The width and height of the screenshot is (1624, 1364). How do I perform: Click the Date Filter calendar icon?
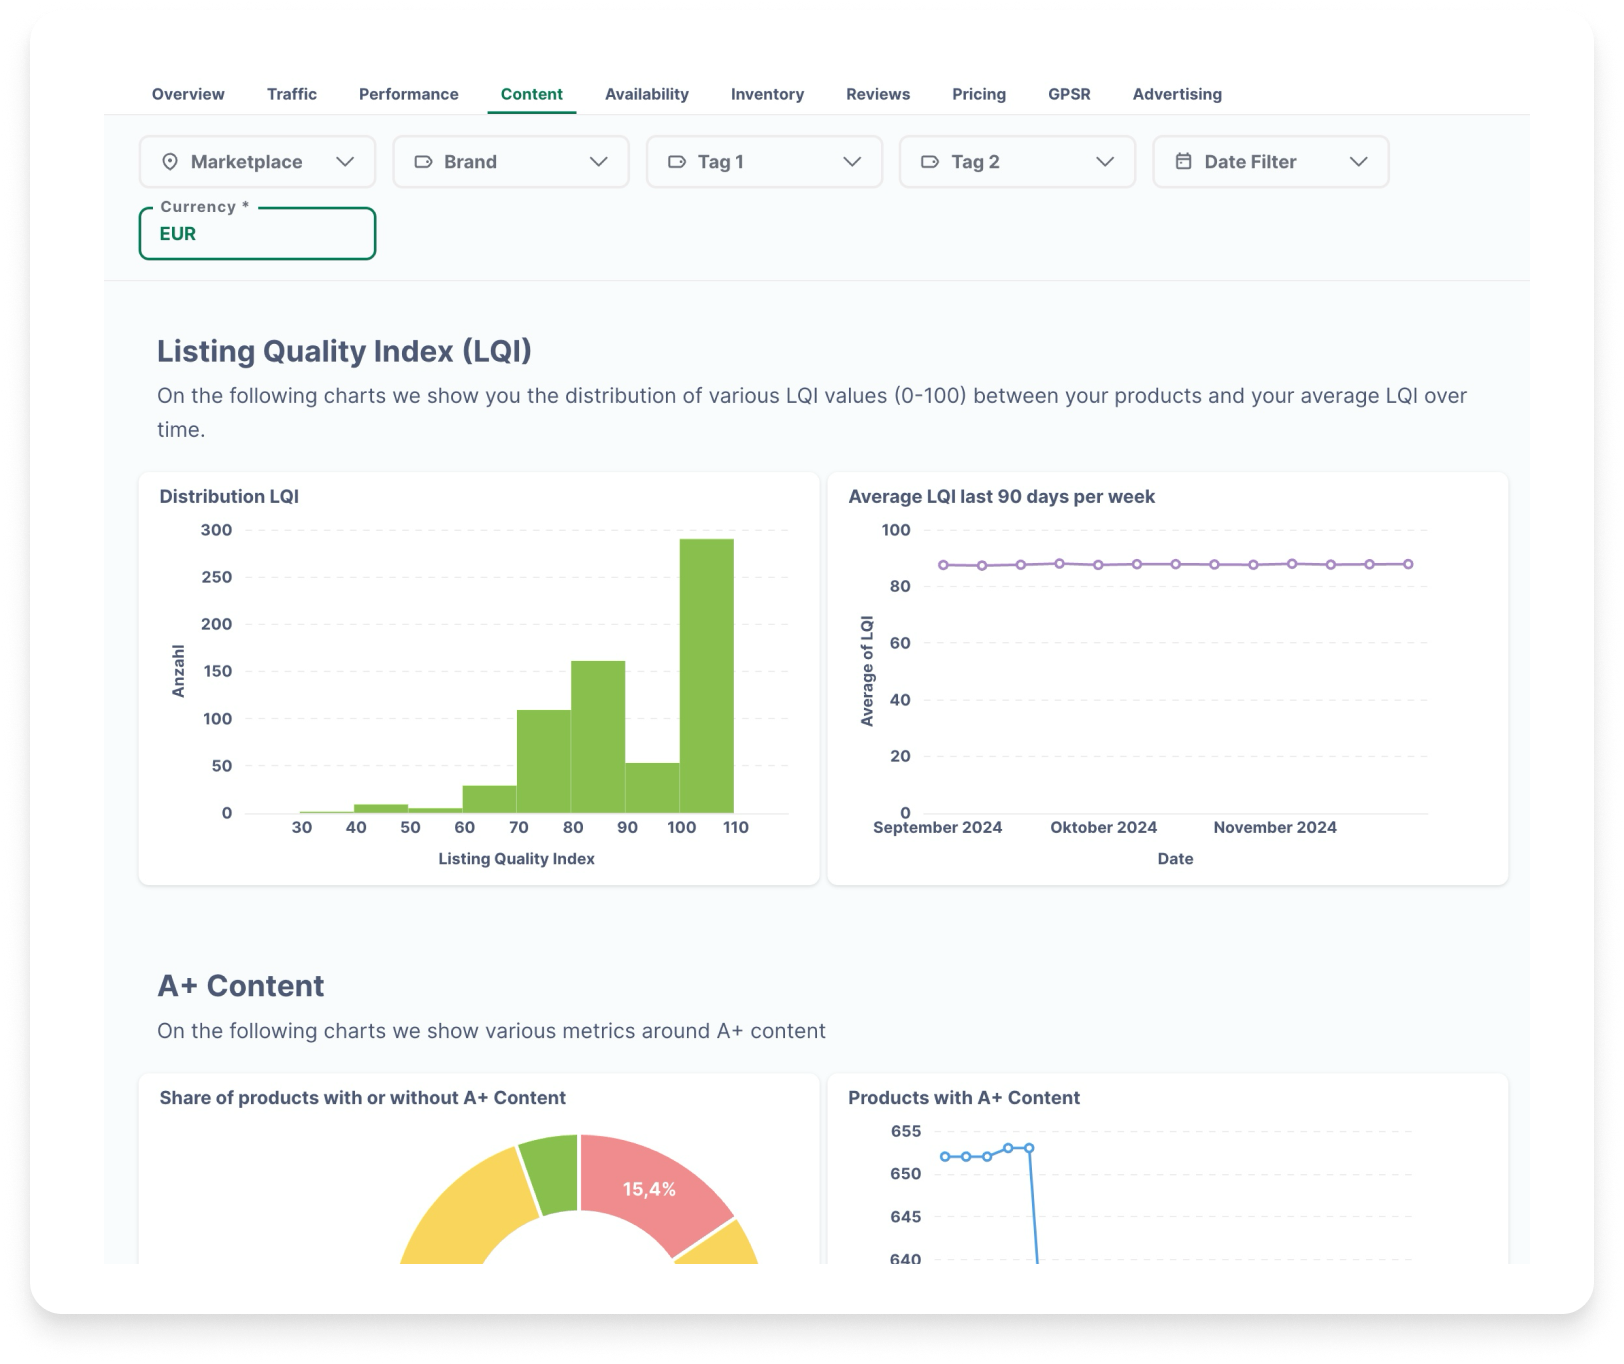point(1183,161)
